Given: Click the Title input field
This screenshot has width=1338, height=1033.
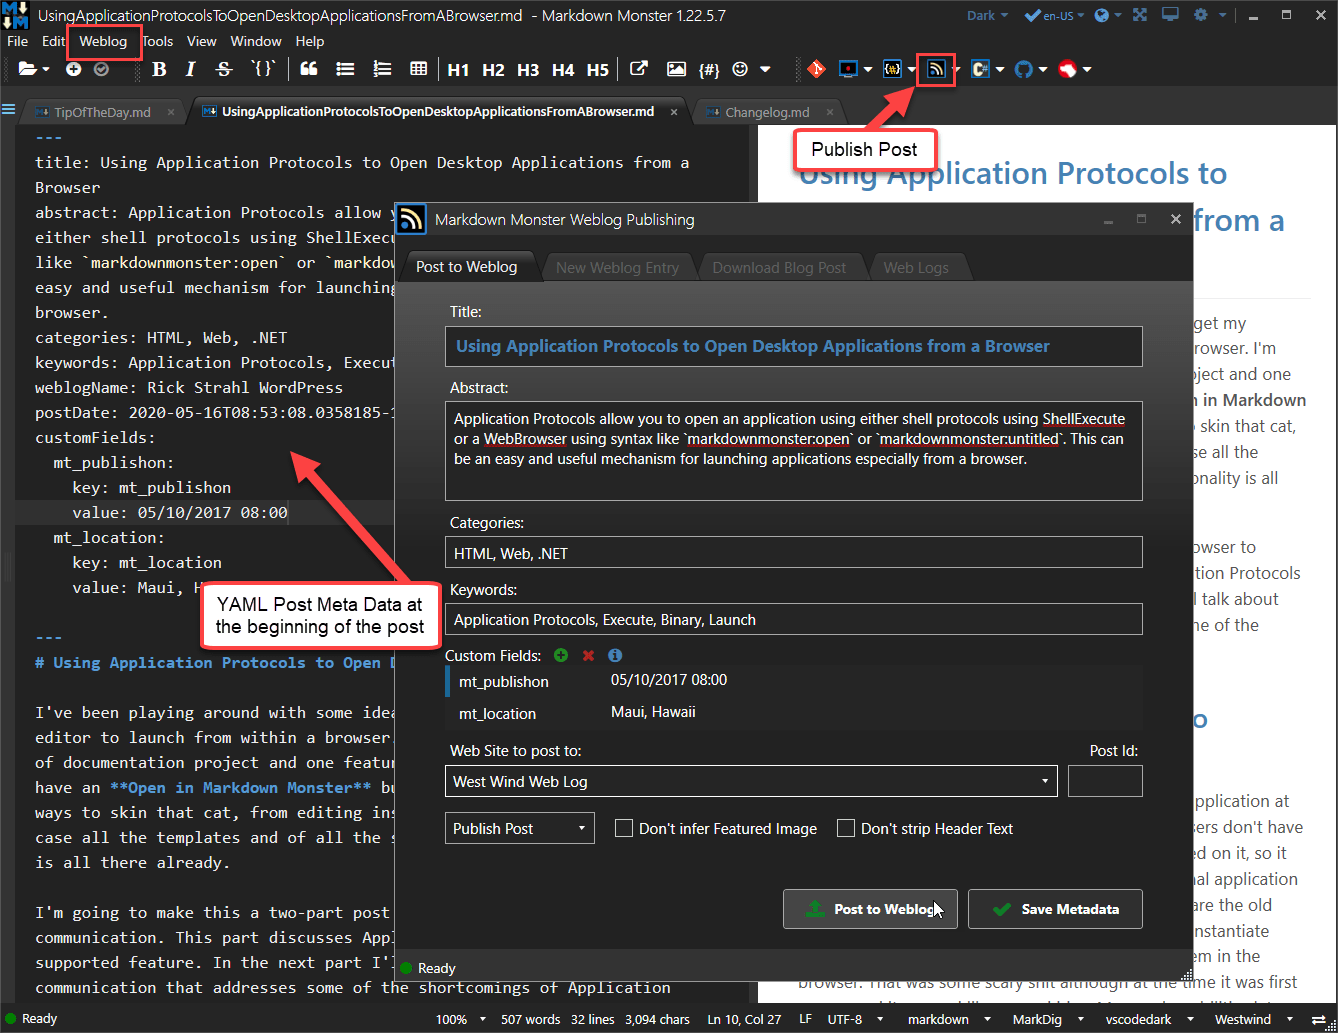Looking at the screenshot, I should (x=793, y=346).
